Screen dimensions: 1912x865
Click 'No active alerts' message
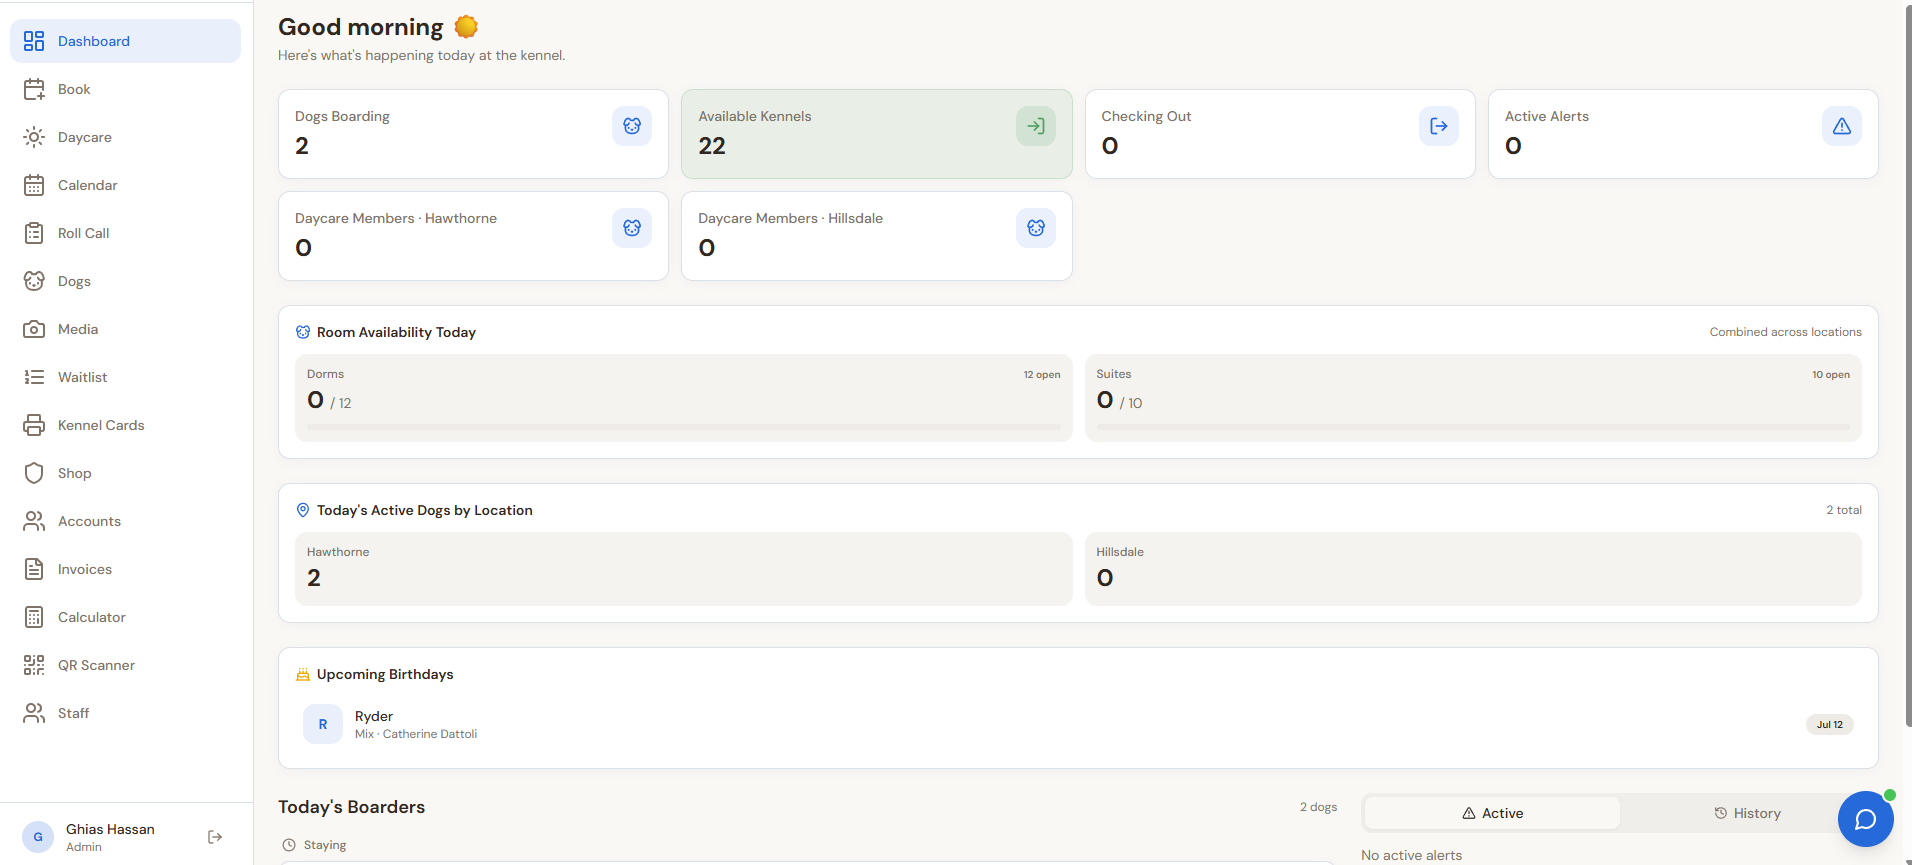[1411, 855]
